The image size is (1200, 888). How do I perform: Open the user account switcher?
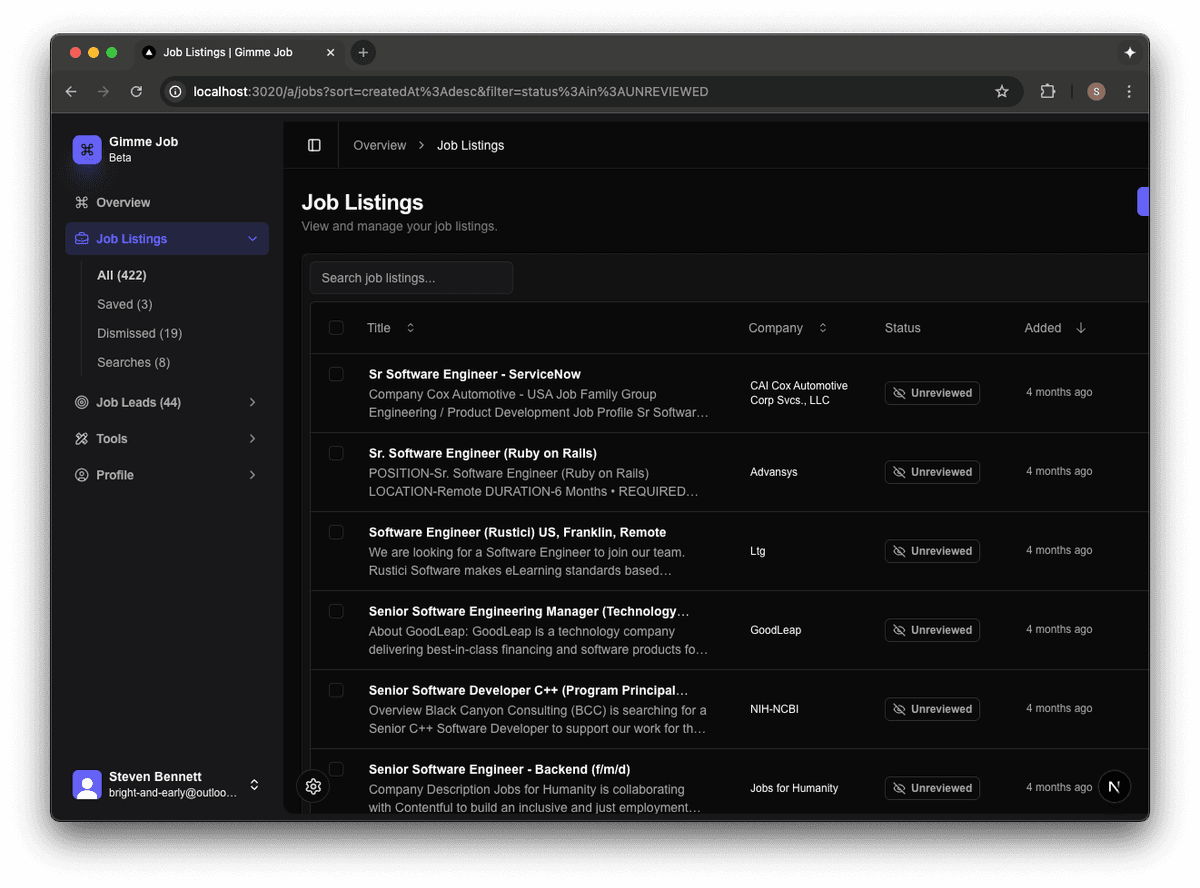pyautogui.click(x=254, y=785)
